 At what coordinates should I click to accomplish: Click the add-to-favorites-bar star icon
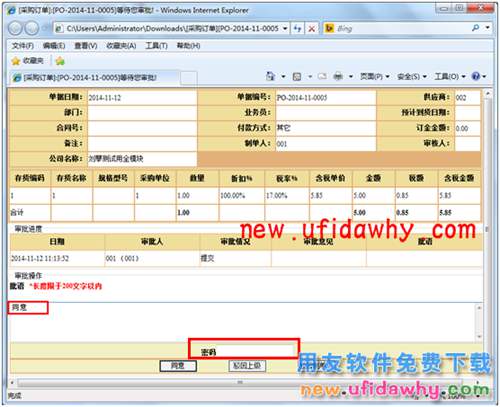point(60,61)
